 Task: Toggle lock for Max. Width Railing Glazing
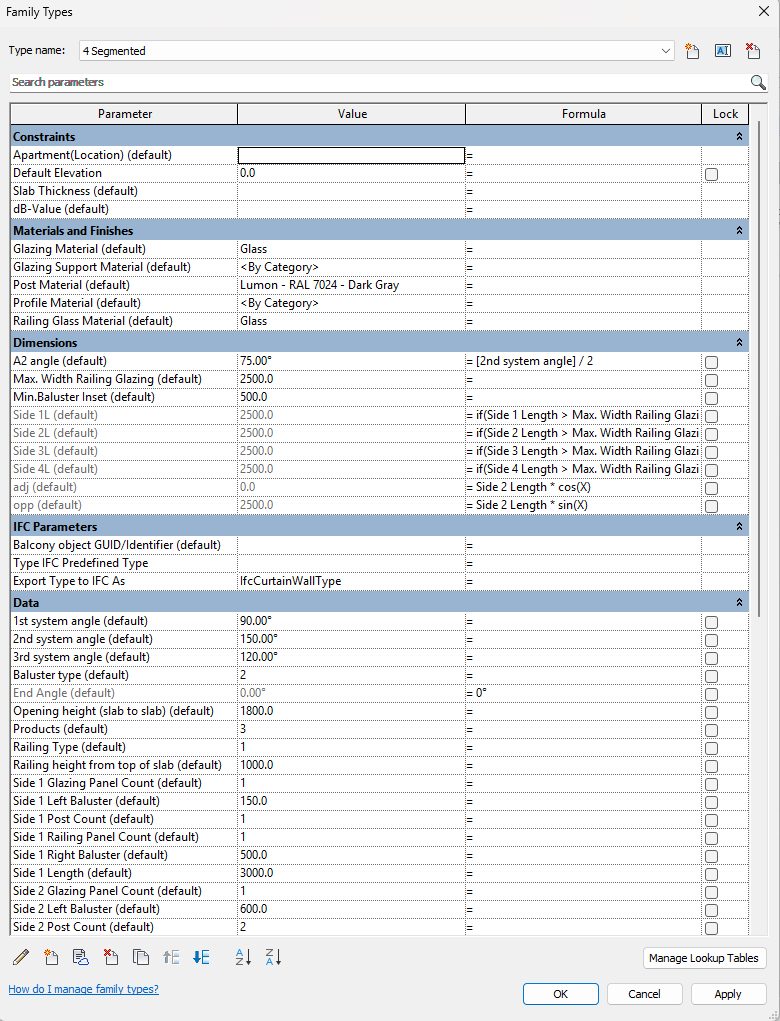[711, 380]
